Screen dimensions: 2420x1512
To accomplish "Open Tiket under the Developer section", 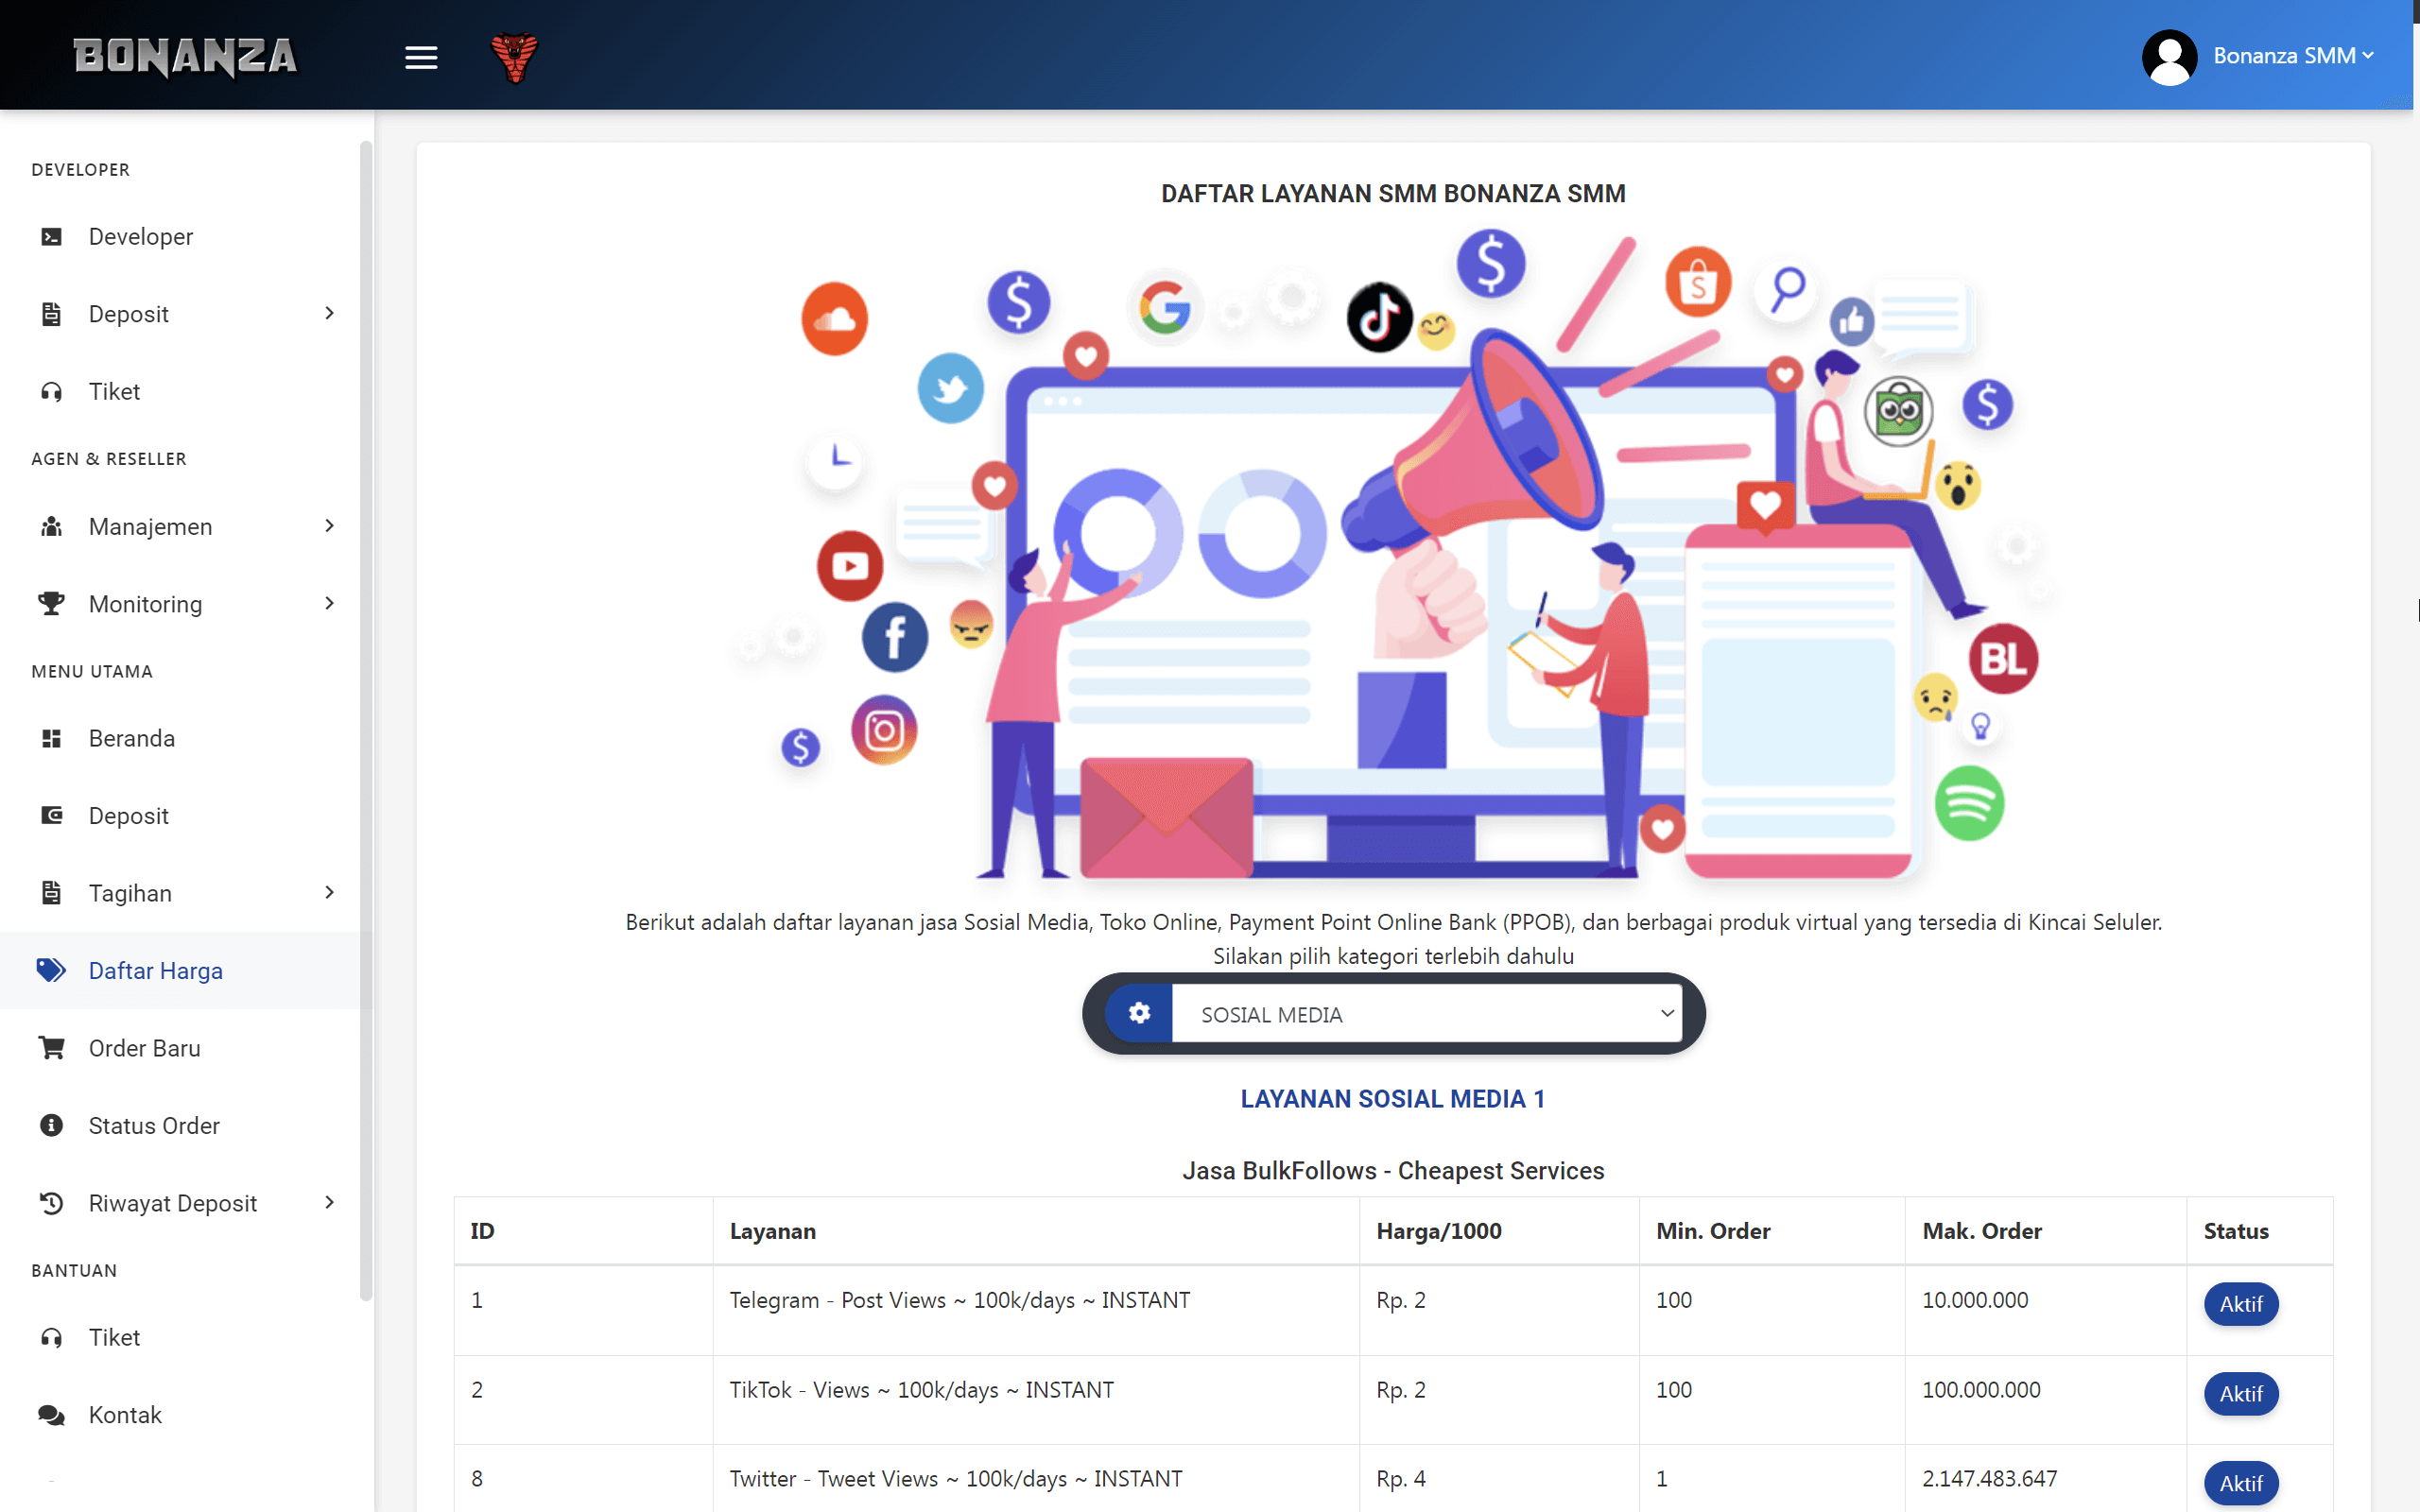I will [x=114, y=392].
